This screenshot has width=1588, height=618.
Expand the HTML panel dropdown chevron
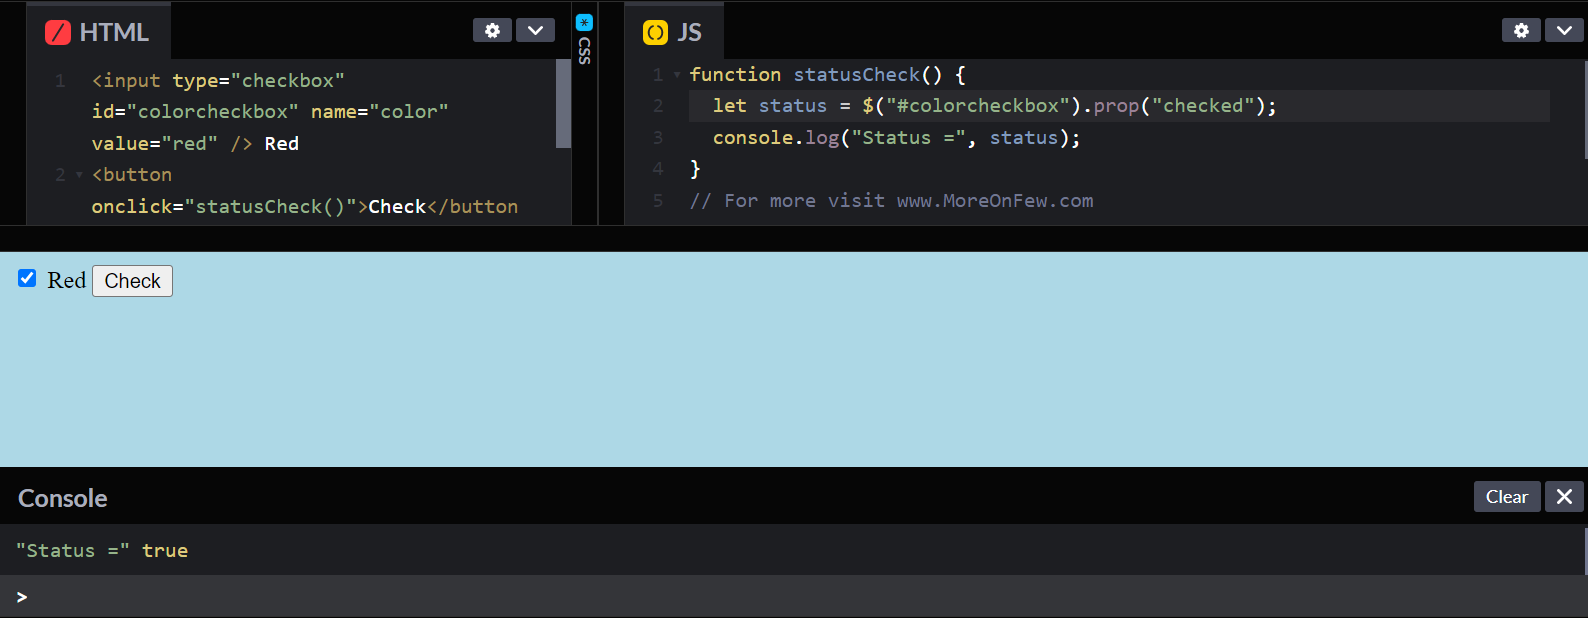click(x=535, y=30)
